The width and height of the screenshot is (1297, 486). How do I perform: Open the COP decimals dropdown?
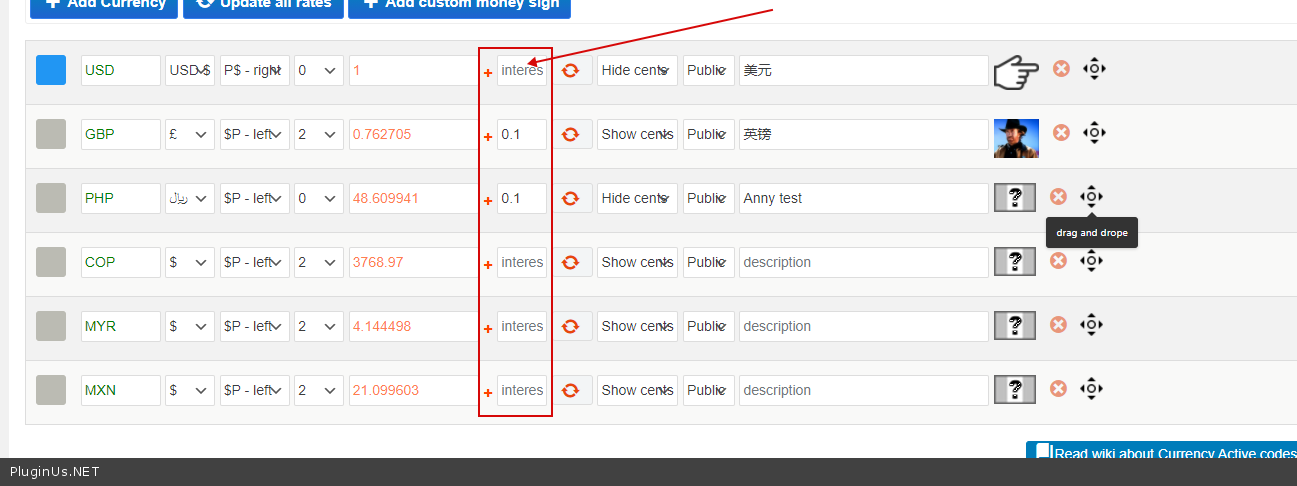tap(319, 262)
